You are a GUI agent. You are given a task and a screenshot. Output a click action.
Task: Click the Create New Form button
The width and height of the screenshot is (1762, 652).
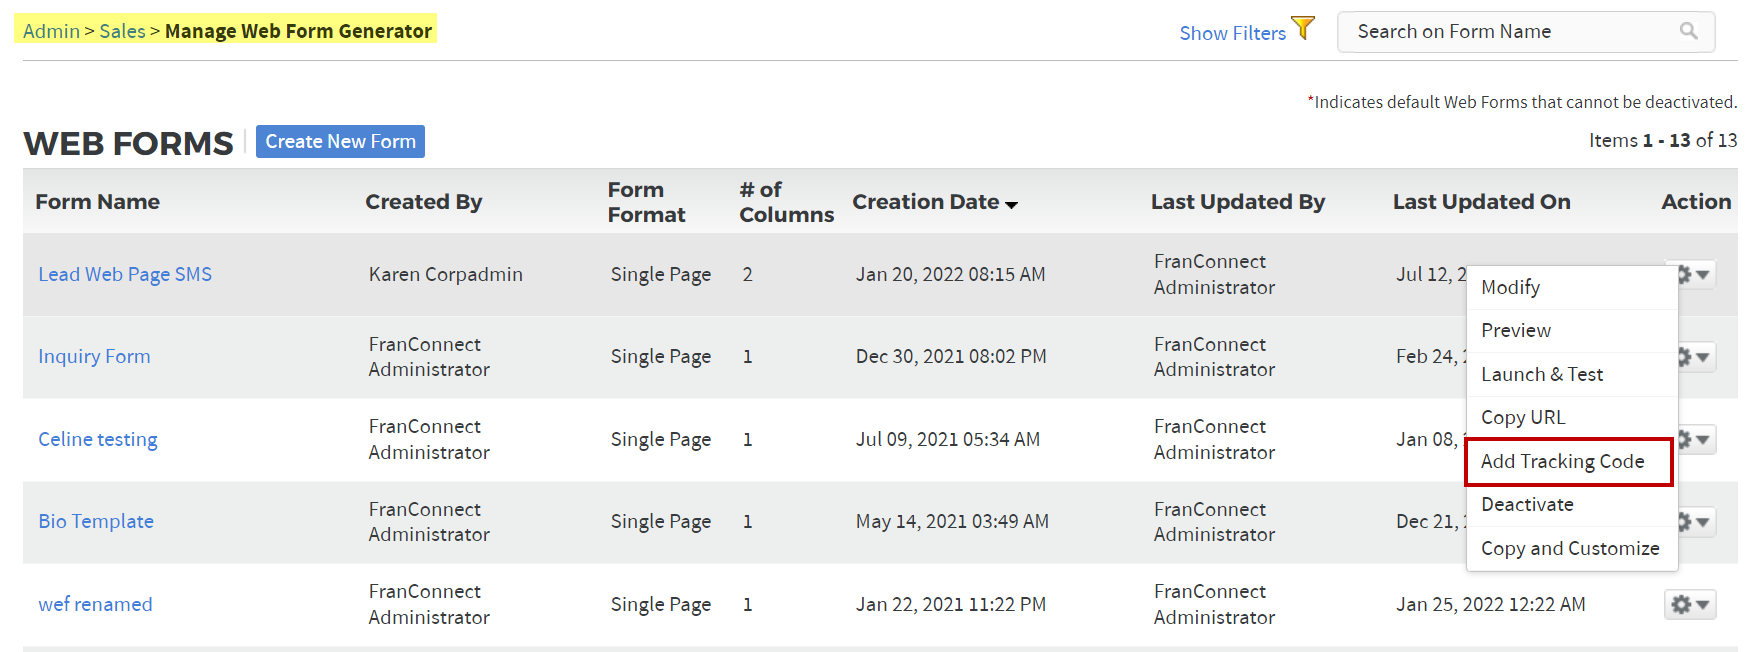point(340,141)
